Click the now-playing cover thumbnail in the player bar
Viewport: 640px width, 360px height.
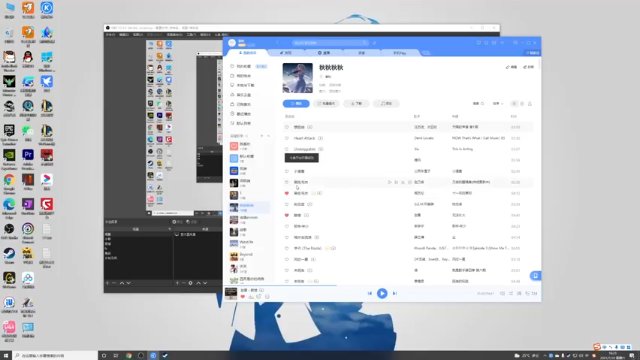coord(231,293)
